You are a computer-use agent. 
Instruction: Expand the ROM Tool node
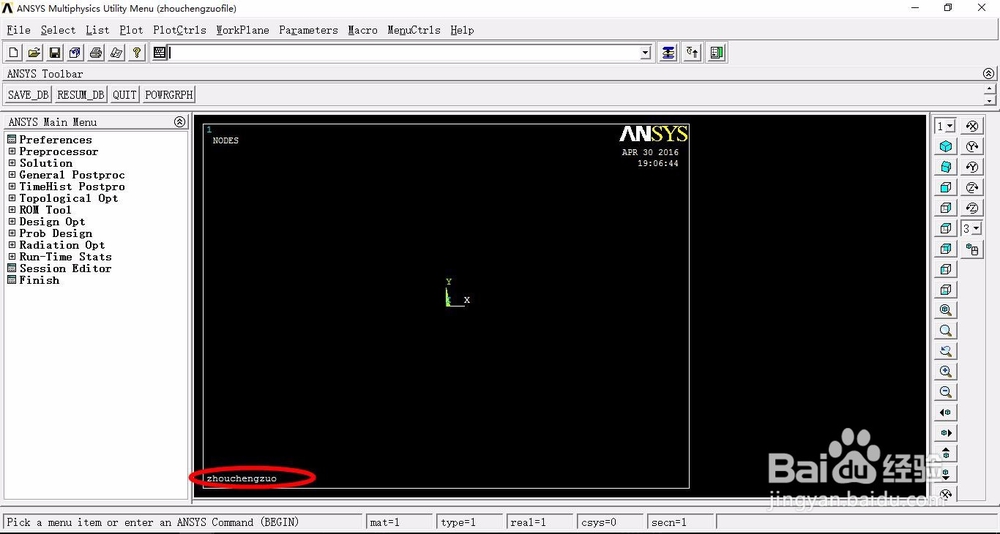11,210
